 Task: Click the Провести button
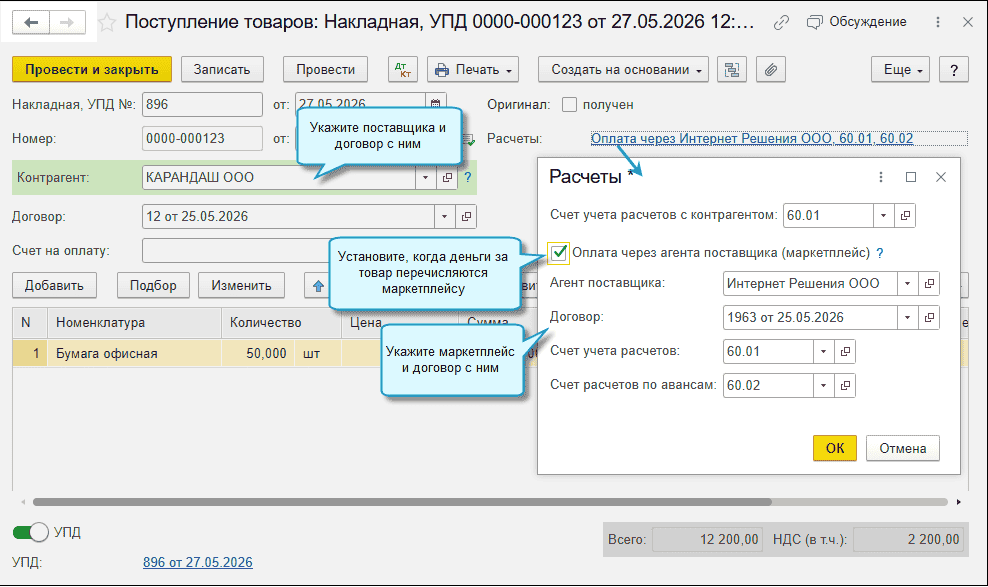point(325,69)
